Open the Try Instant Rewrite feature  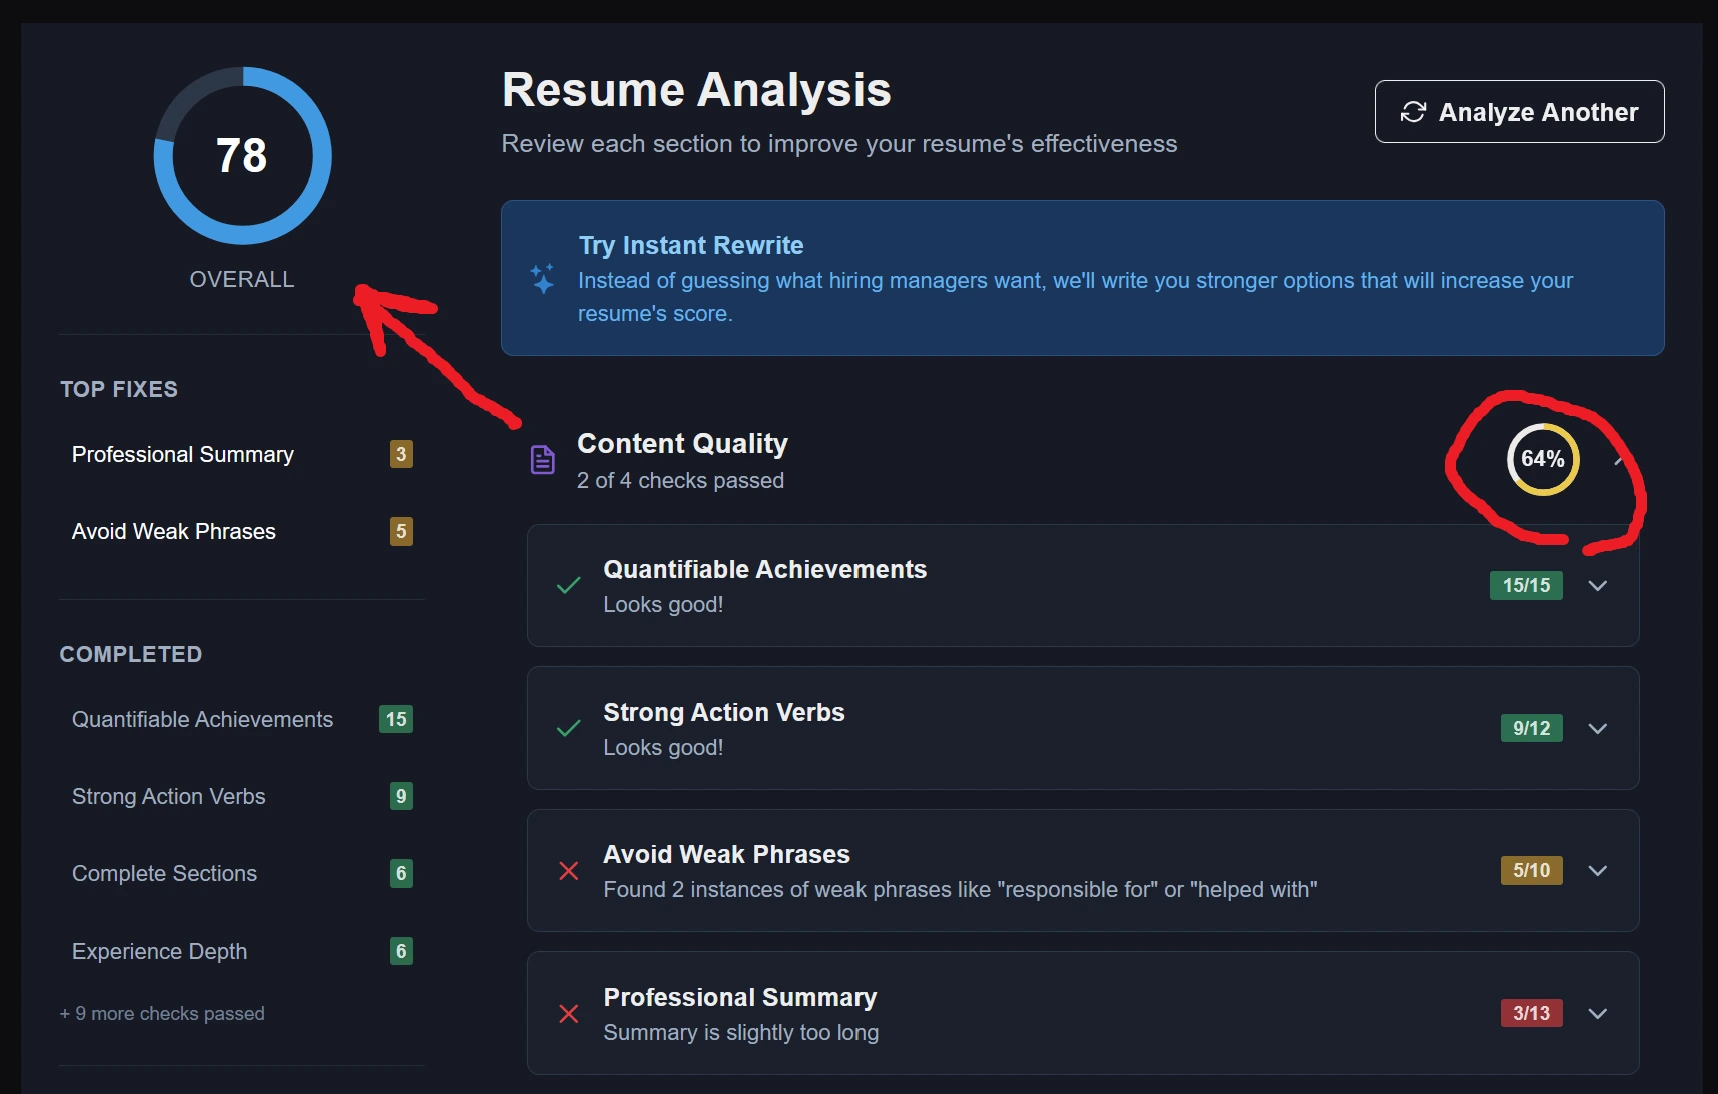tap(690, 245)
